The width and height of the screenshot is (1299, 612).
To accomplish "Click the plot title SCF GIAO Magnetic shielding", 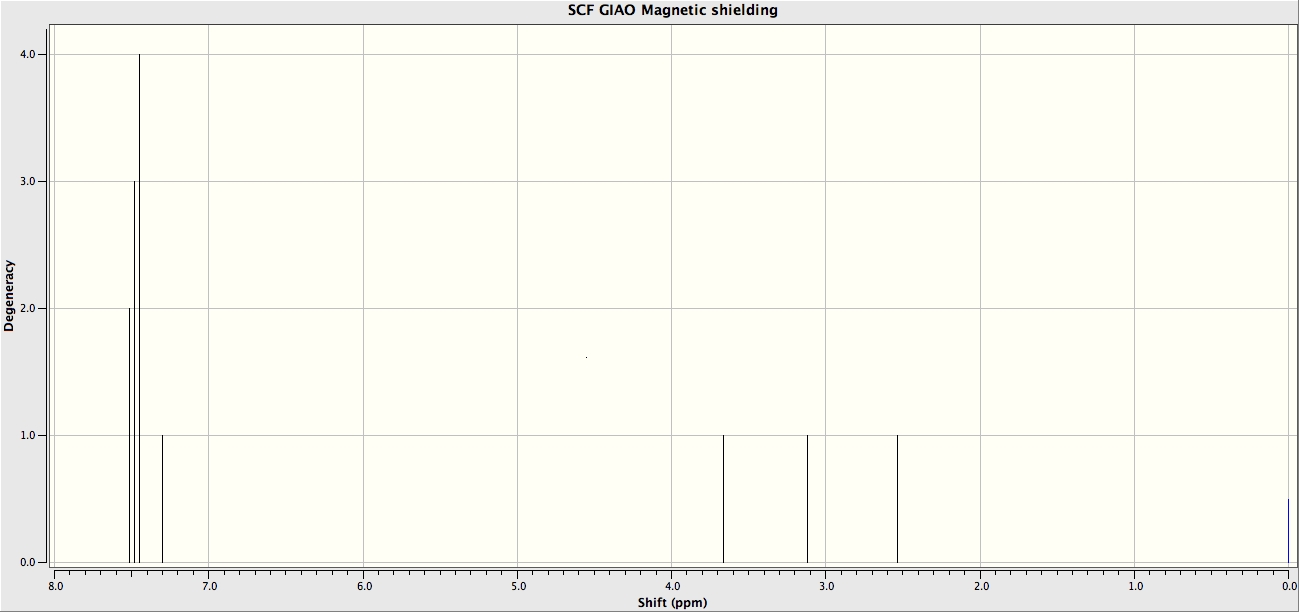I will coord(672,10).
